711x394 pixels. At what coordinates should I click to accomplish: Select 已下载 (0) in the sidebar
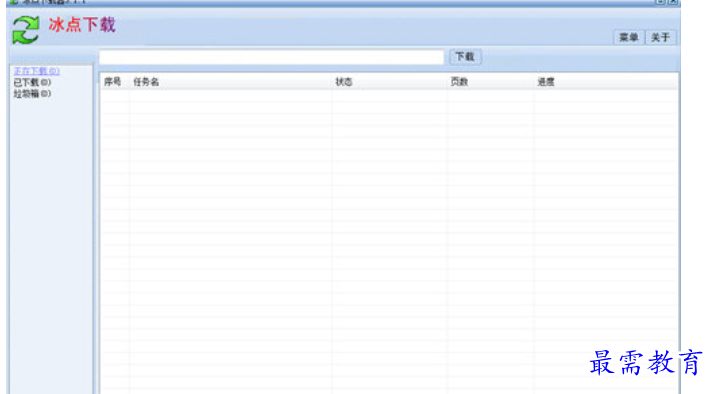pos(32,83)
